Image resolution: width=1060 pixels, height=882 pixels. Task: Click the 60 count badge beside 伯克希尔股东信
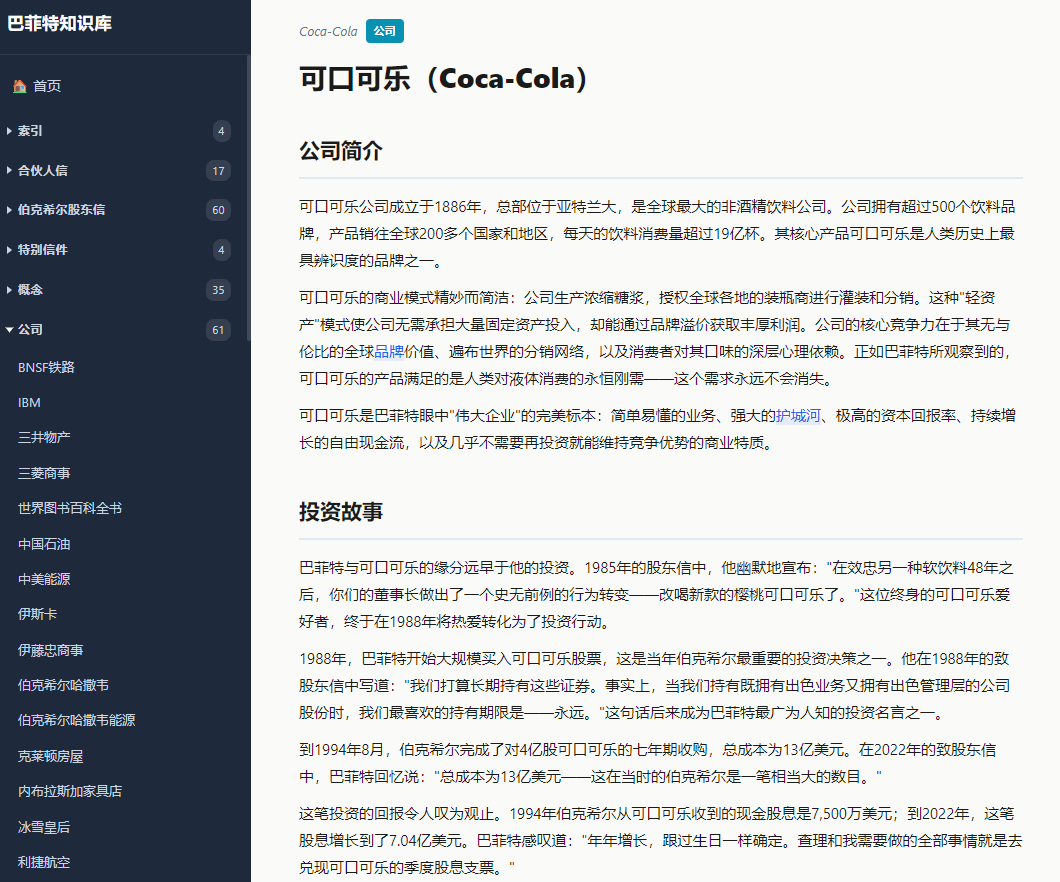218,210
